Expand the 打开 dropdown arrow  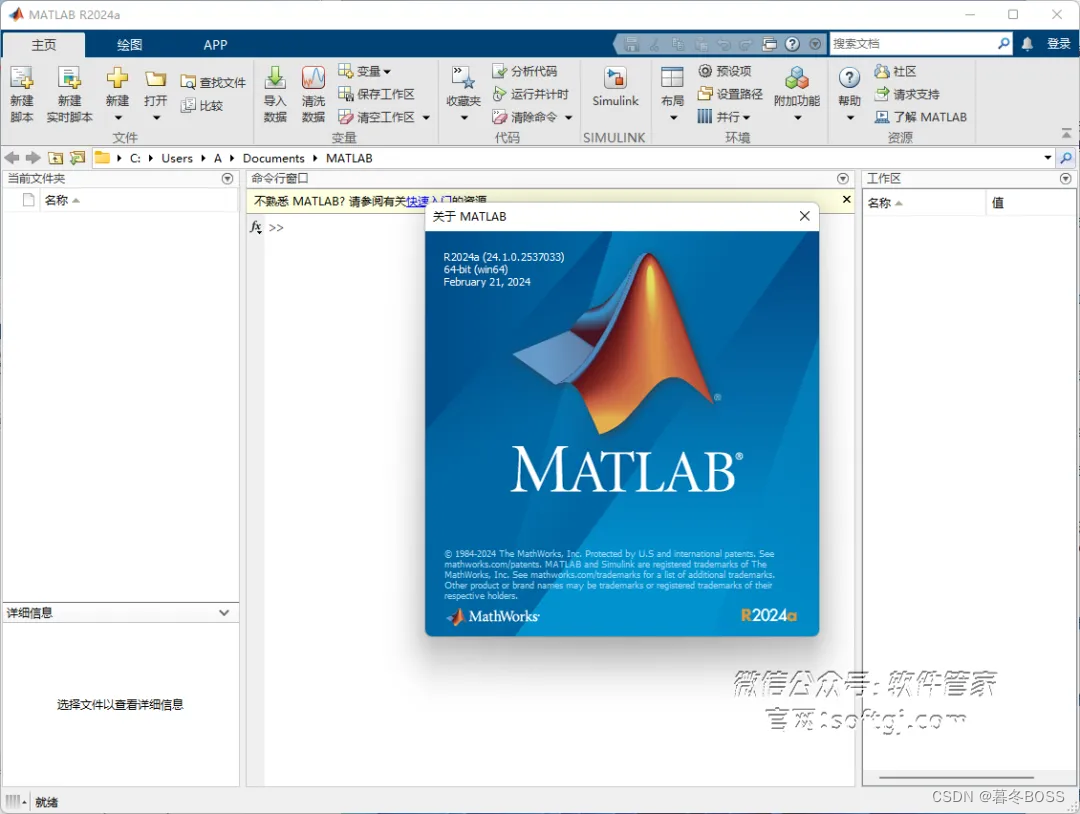pos(156,118)
